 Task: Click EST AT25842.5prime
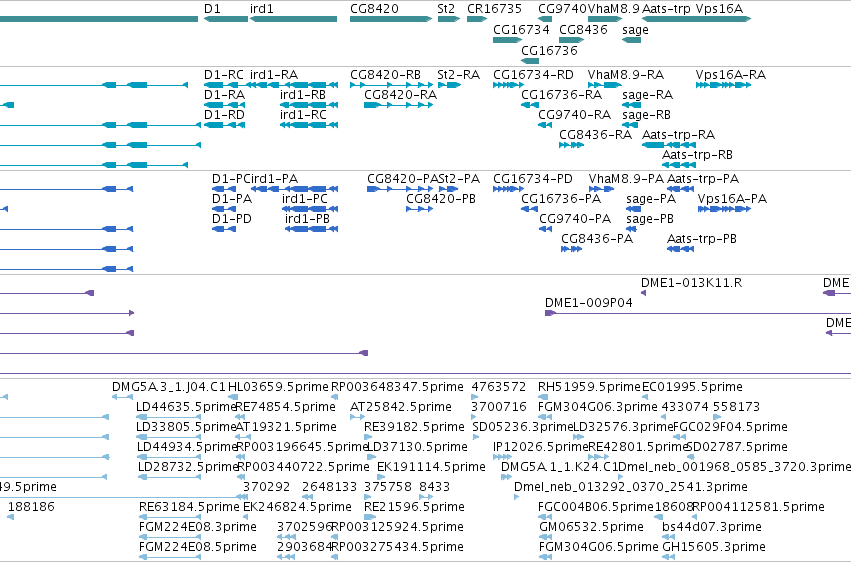pos(357,418)
